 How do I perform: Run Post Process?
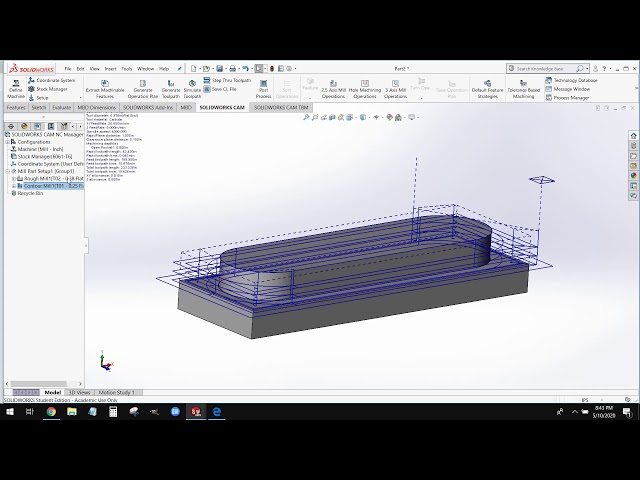pos(264,89)
